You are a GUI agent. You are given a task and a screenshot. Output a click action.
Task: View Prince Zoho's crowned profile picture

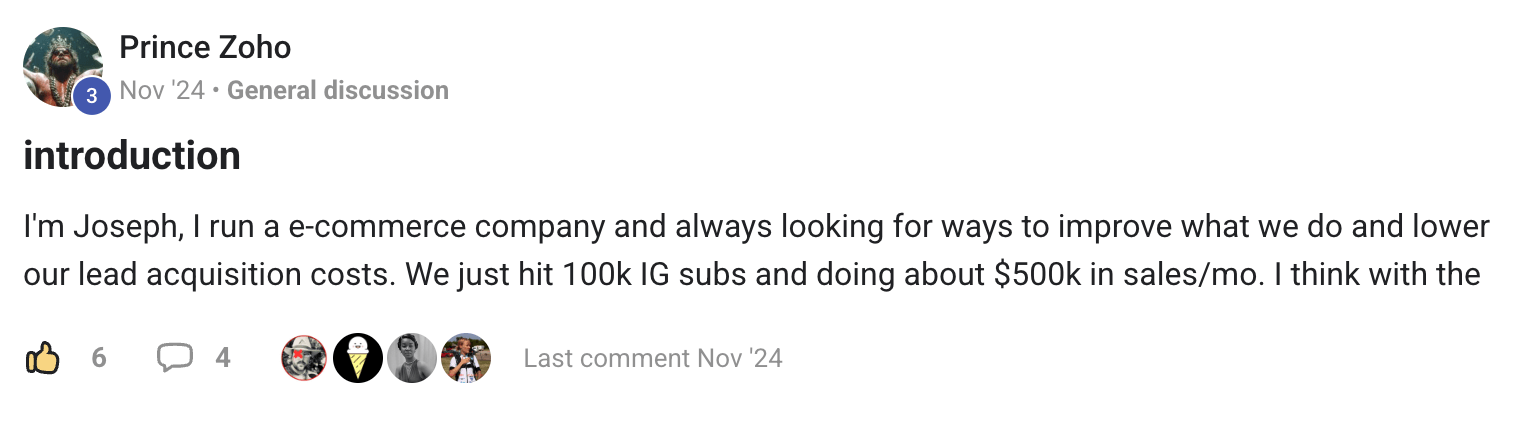pos(60,64)
